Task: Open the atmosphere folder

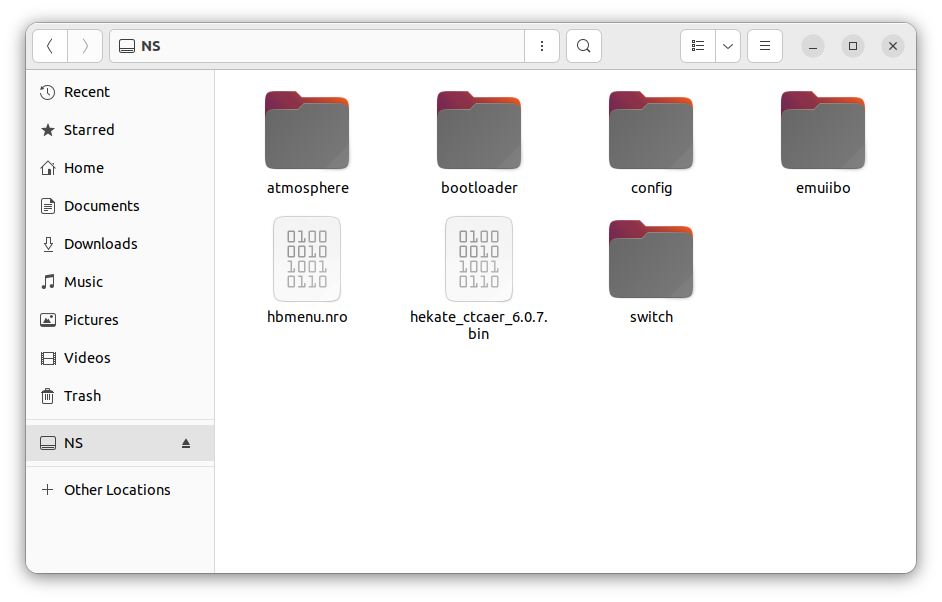Action: point(307,130)
